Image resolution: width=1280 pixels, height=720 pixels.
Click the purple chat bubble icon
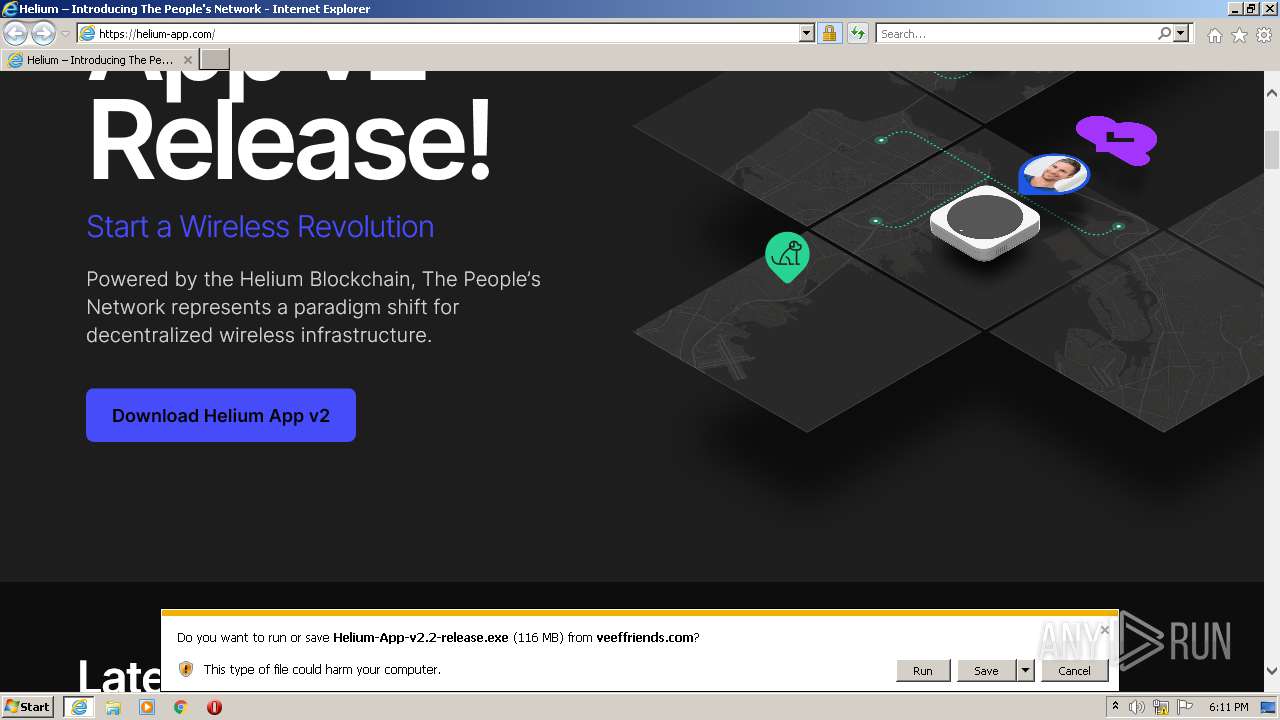pos(1117,139)
